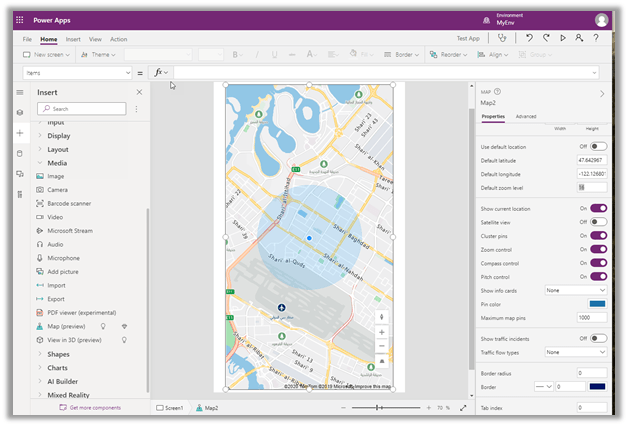This screenshot has width=628, height=426.
Task: Click the Undo icon in the toolbar
Action: [x=529, y=38]
